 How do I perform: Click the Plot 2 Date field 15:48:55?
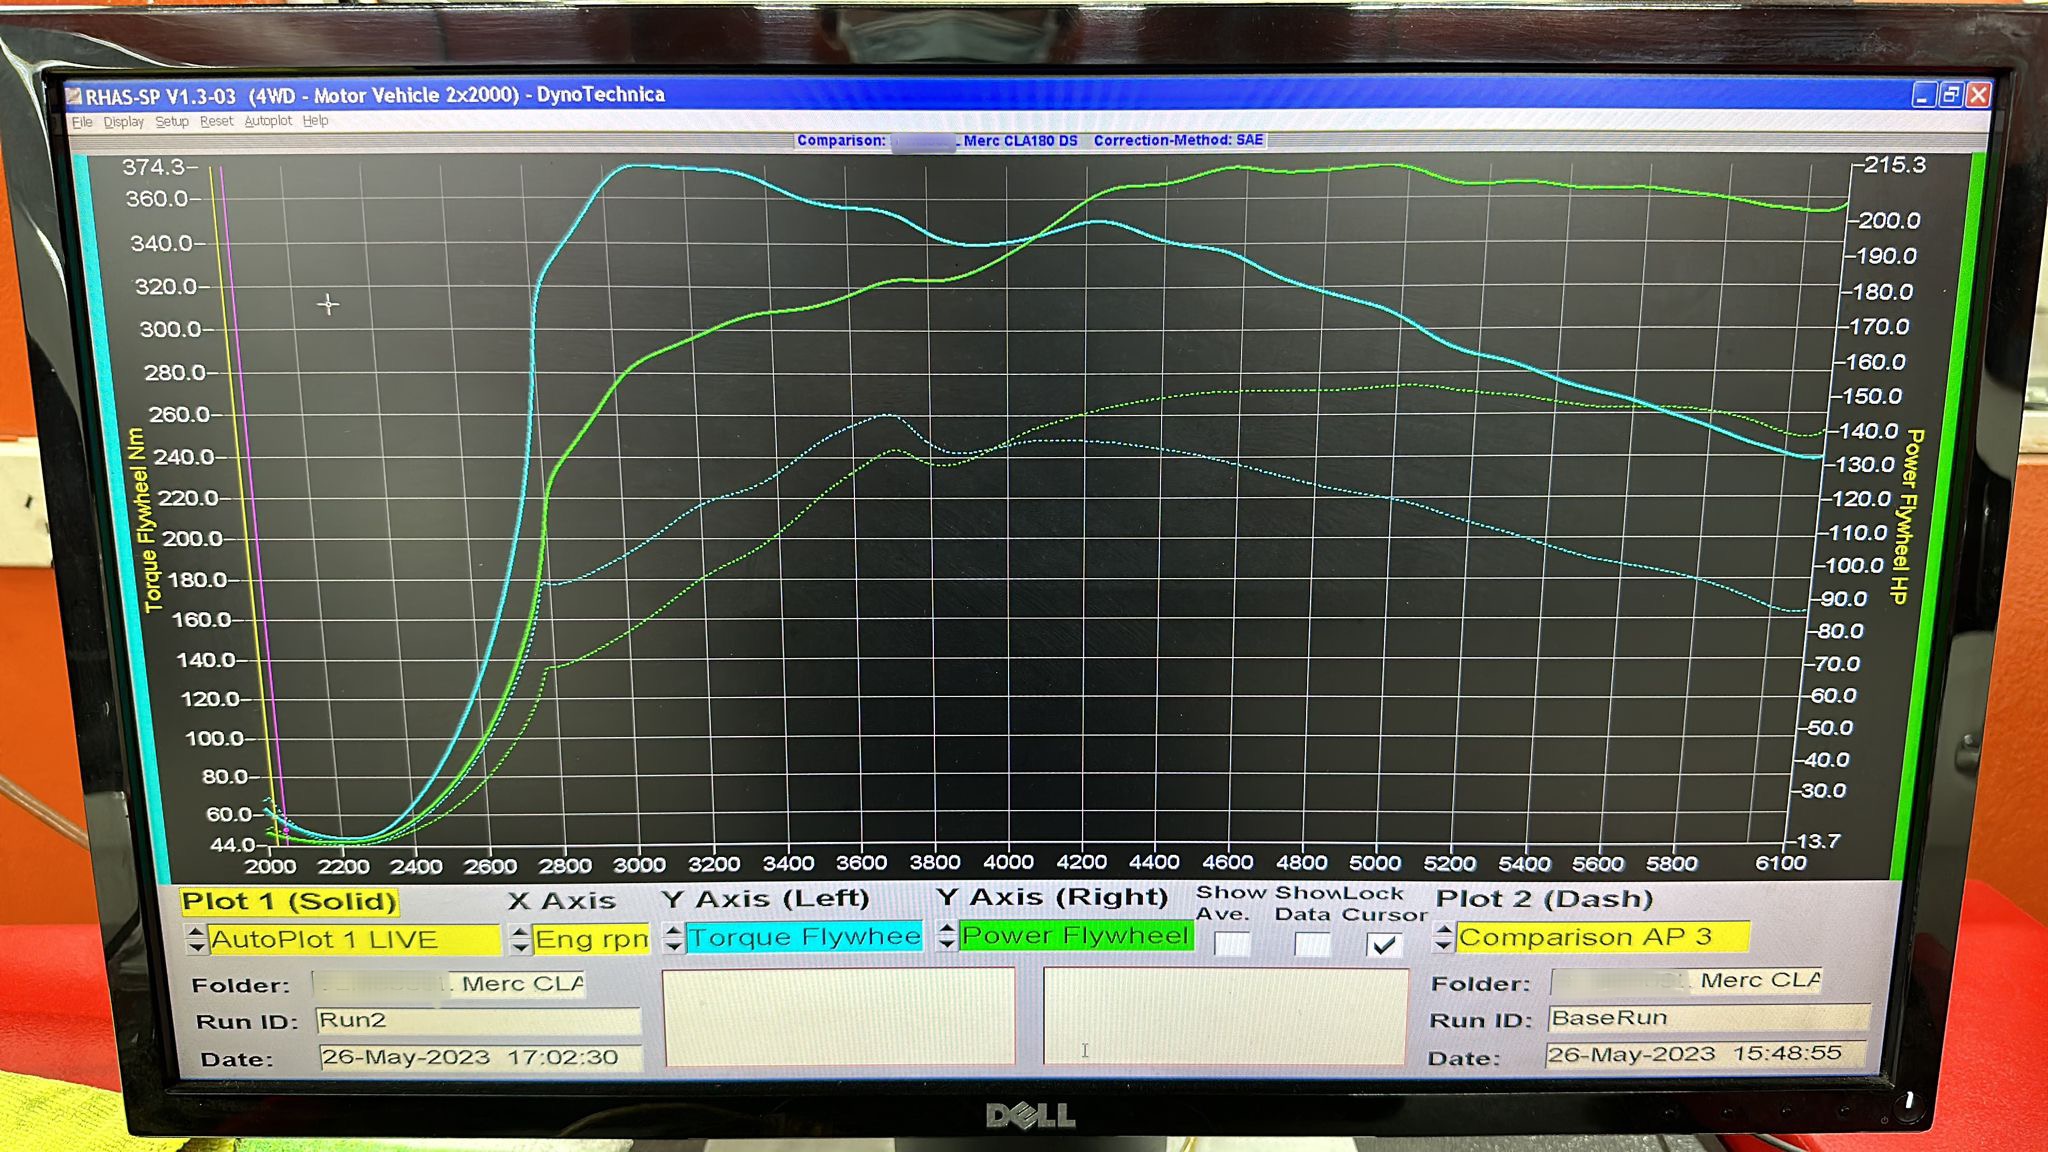[1706, 1054]
